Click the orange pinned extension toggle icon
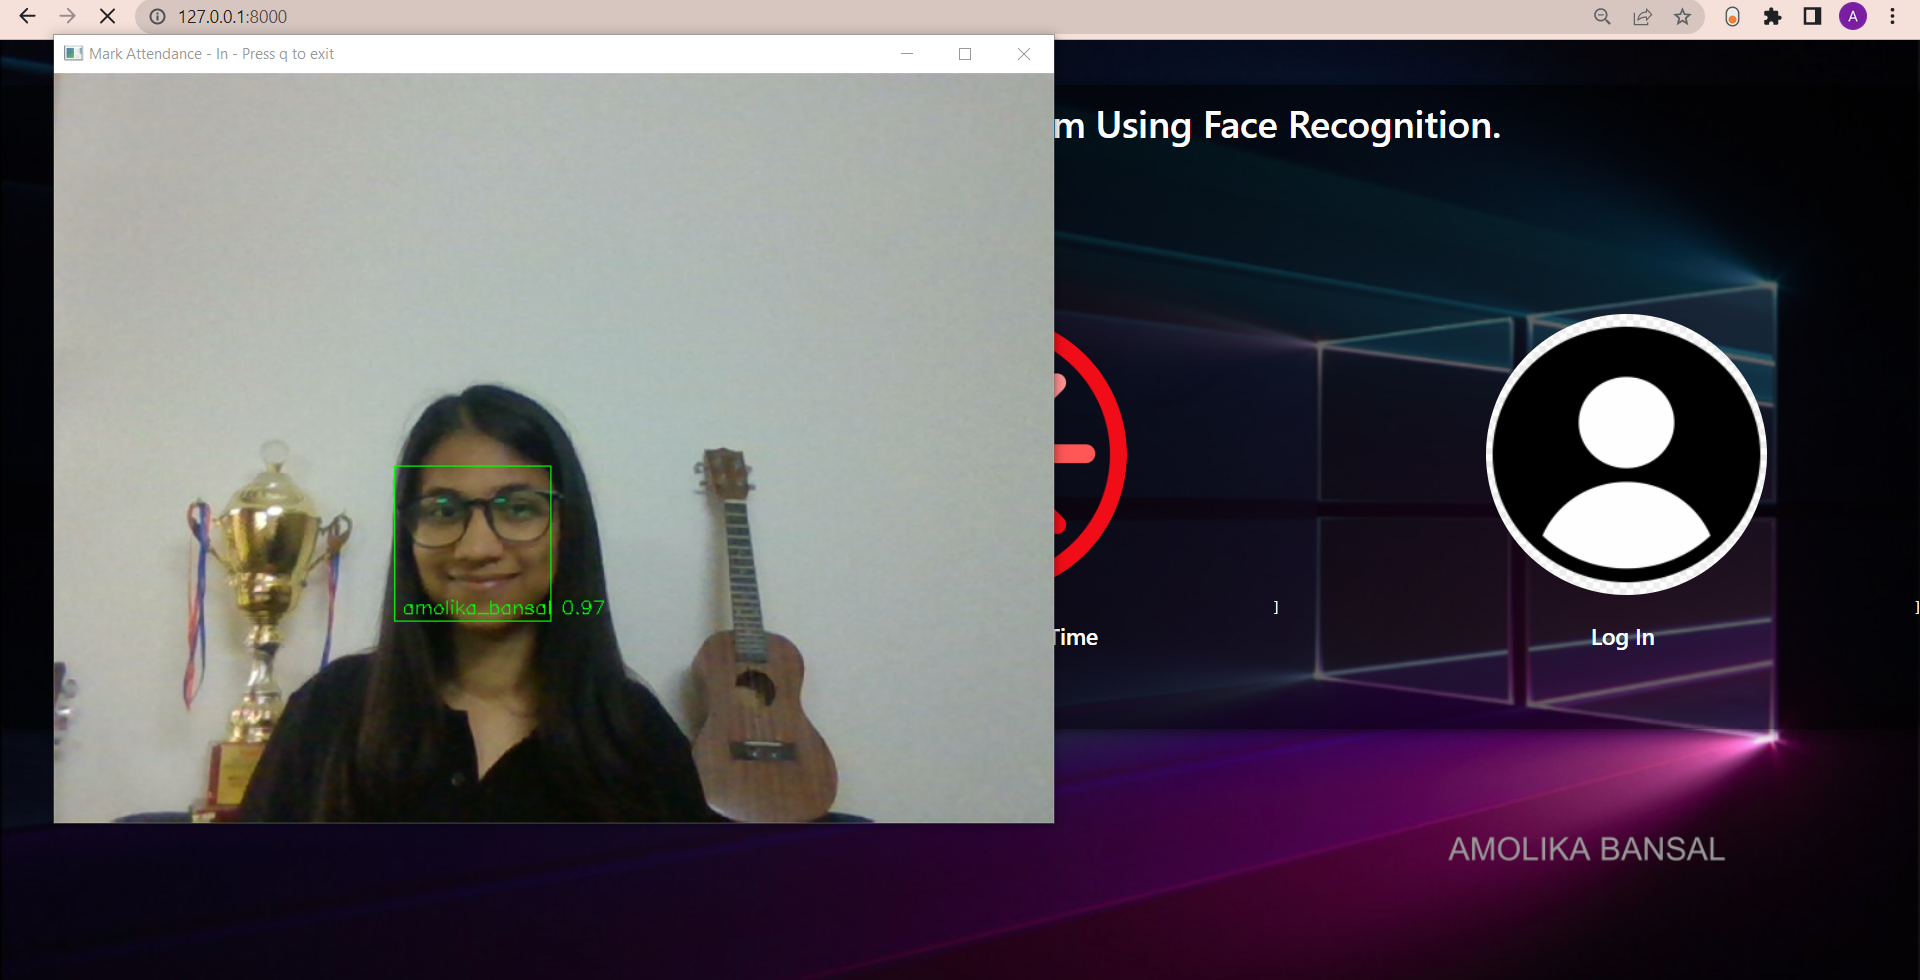1920x980 pixels. tap(1732, 17)
